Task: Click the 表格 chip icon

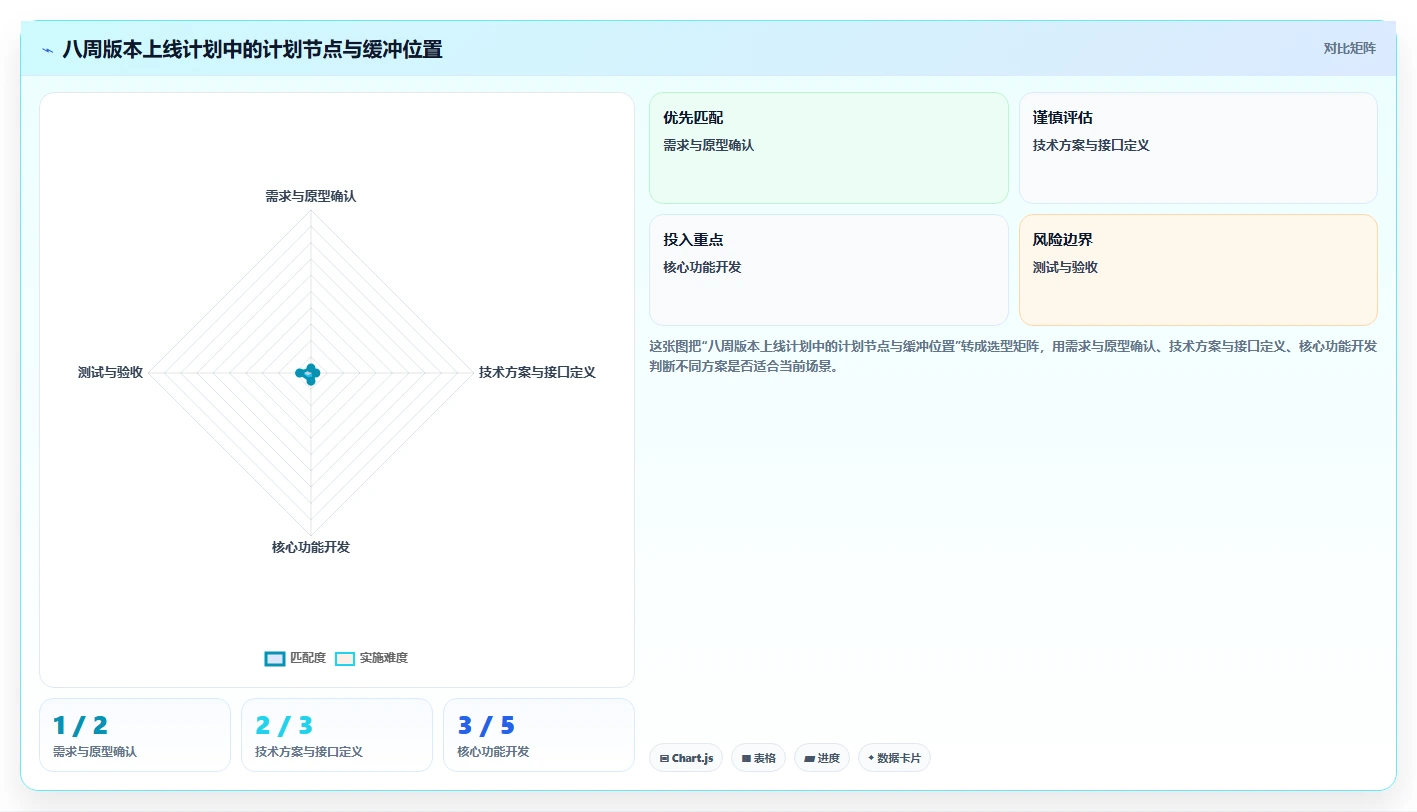Action: [x=746, y=759]
